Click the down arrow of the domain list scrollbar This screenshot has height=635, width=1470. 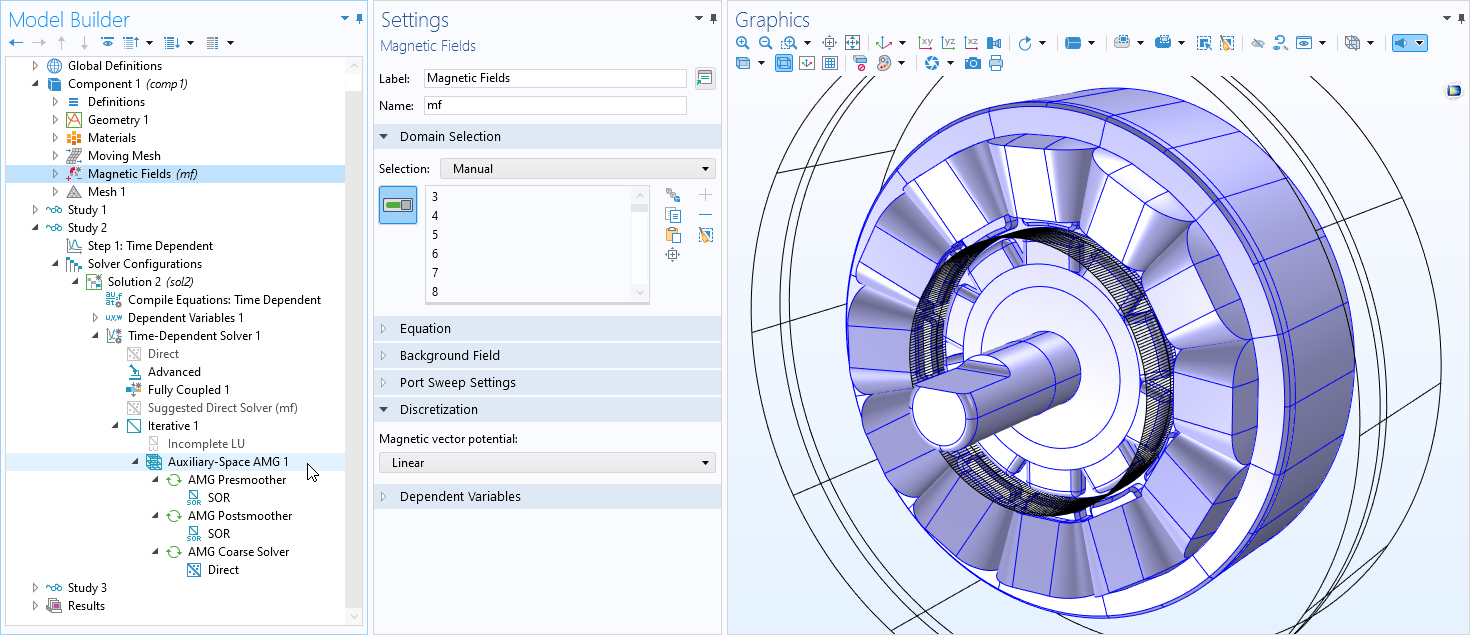(640, 292)
